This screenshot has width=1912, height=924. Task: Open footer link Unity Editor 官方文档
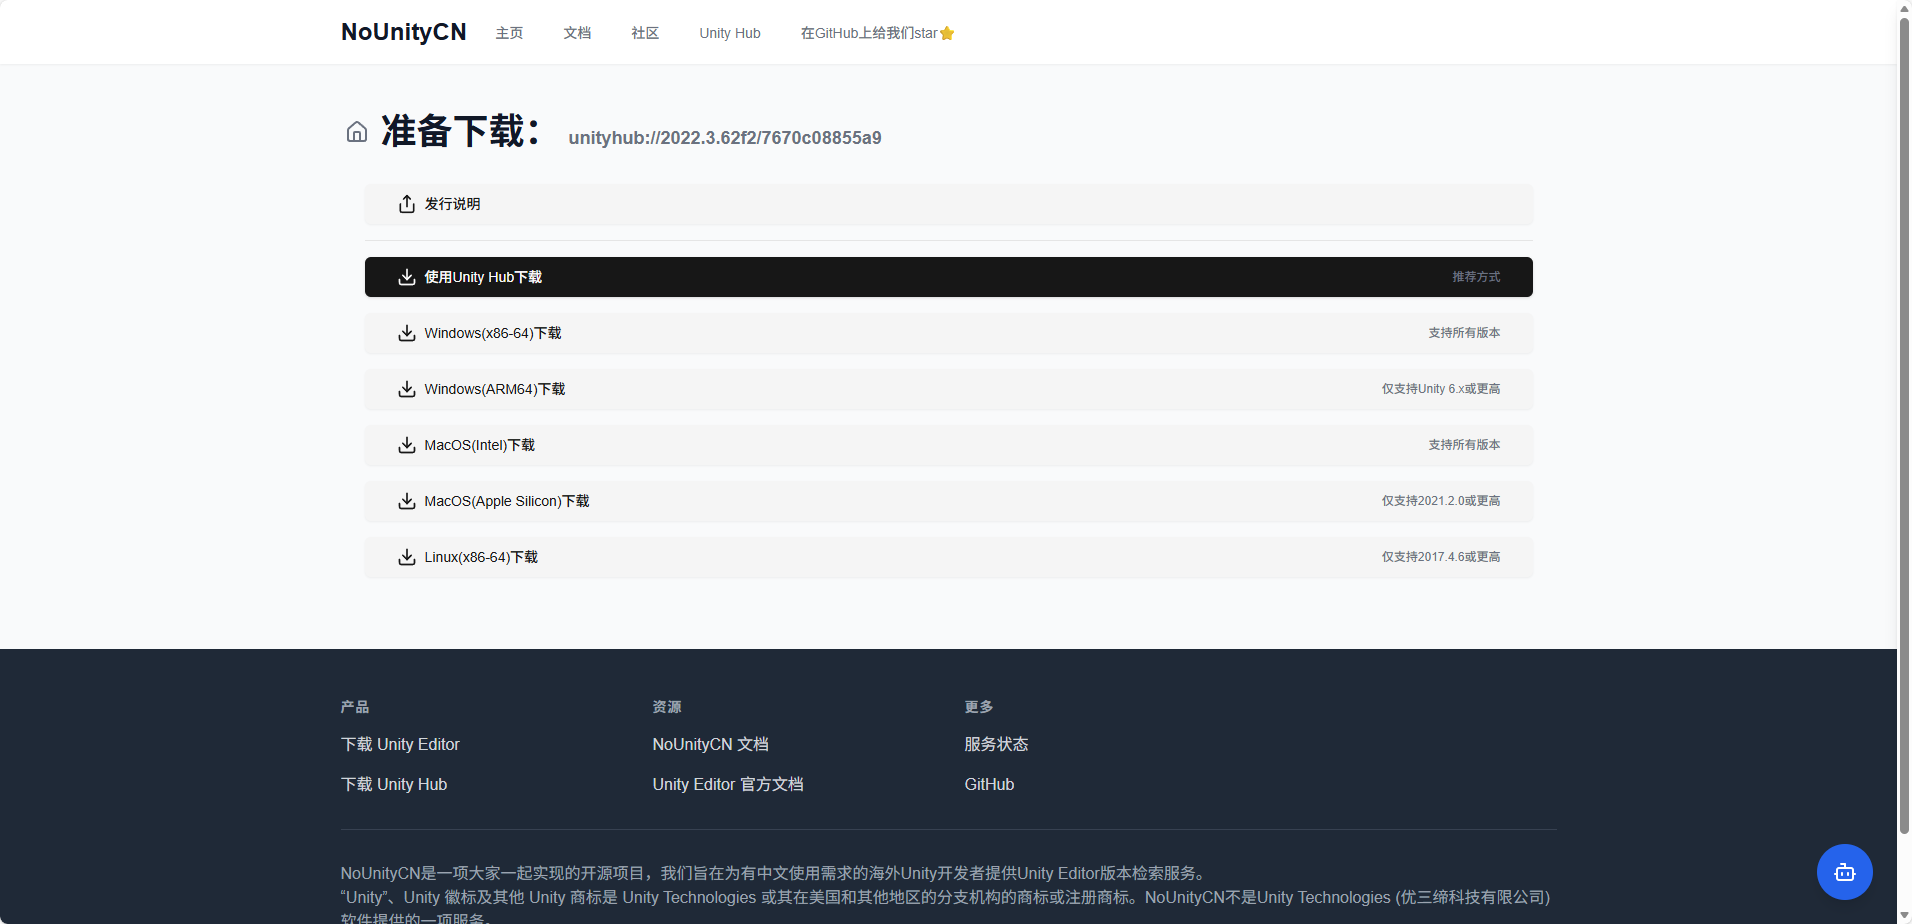coord(727,784)
